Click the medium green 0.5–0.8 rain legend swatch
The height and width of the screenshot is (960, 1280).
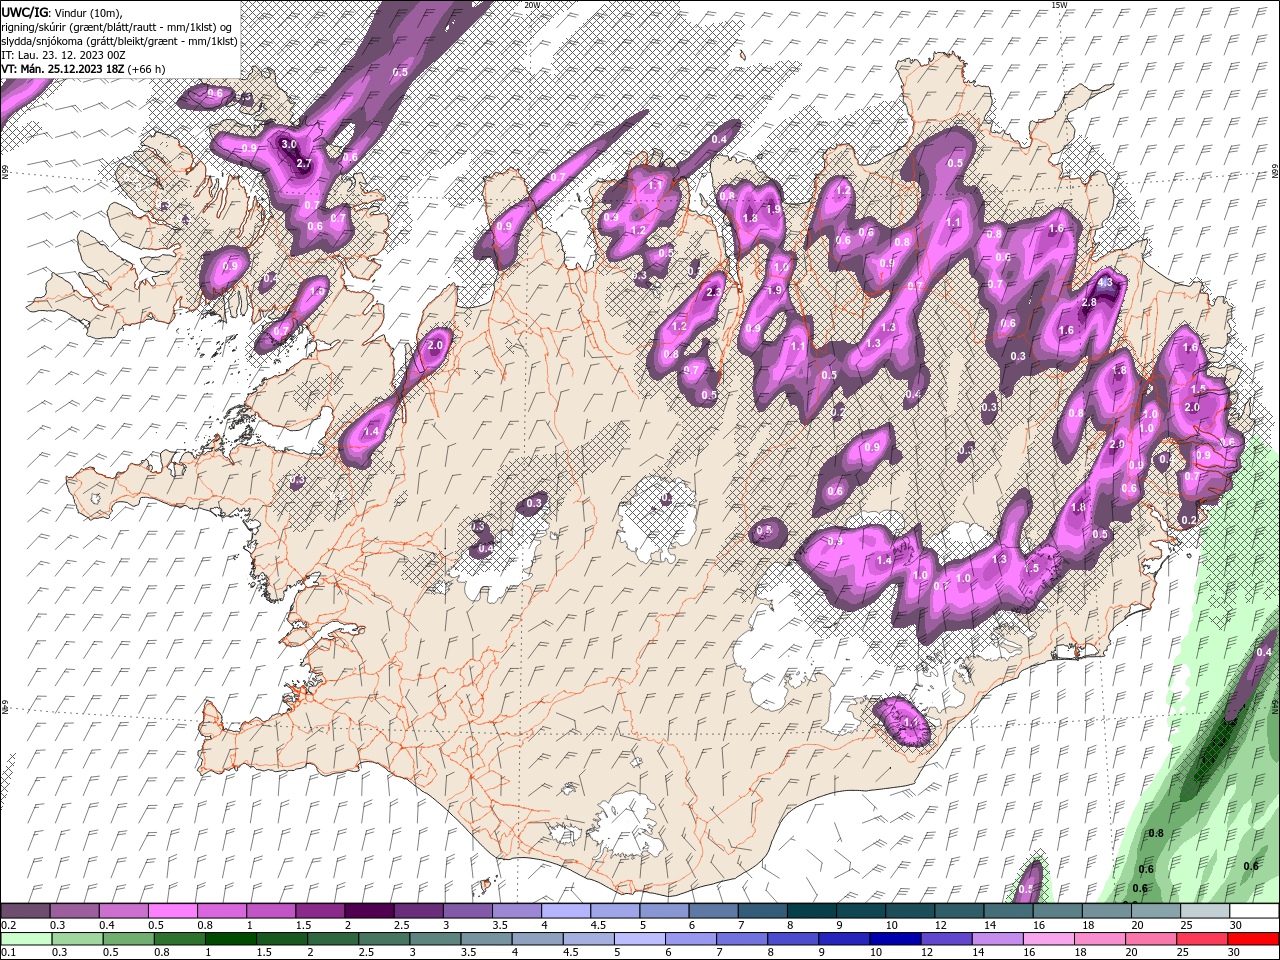click(129, 939)
